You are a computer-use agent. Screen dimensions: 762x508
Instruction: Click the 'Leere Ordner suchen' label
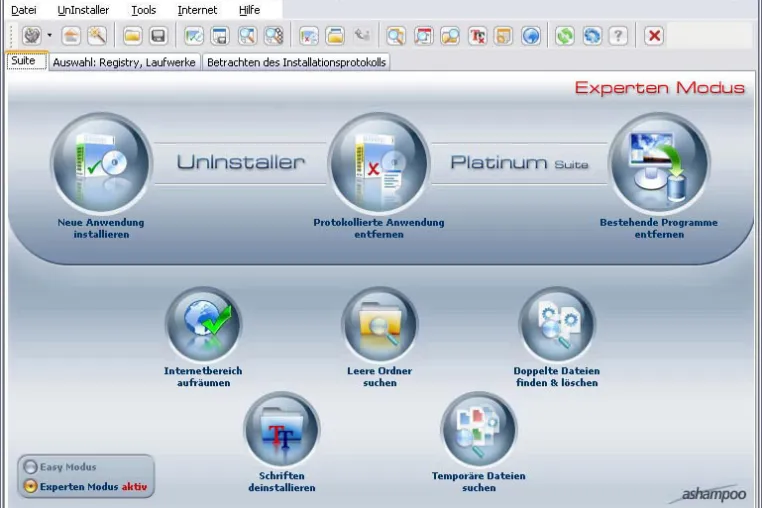[380, 376]
